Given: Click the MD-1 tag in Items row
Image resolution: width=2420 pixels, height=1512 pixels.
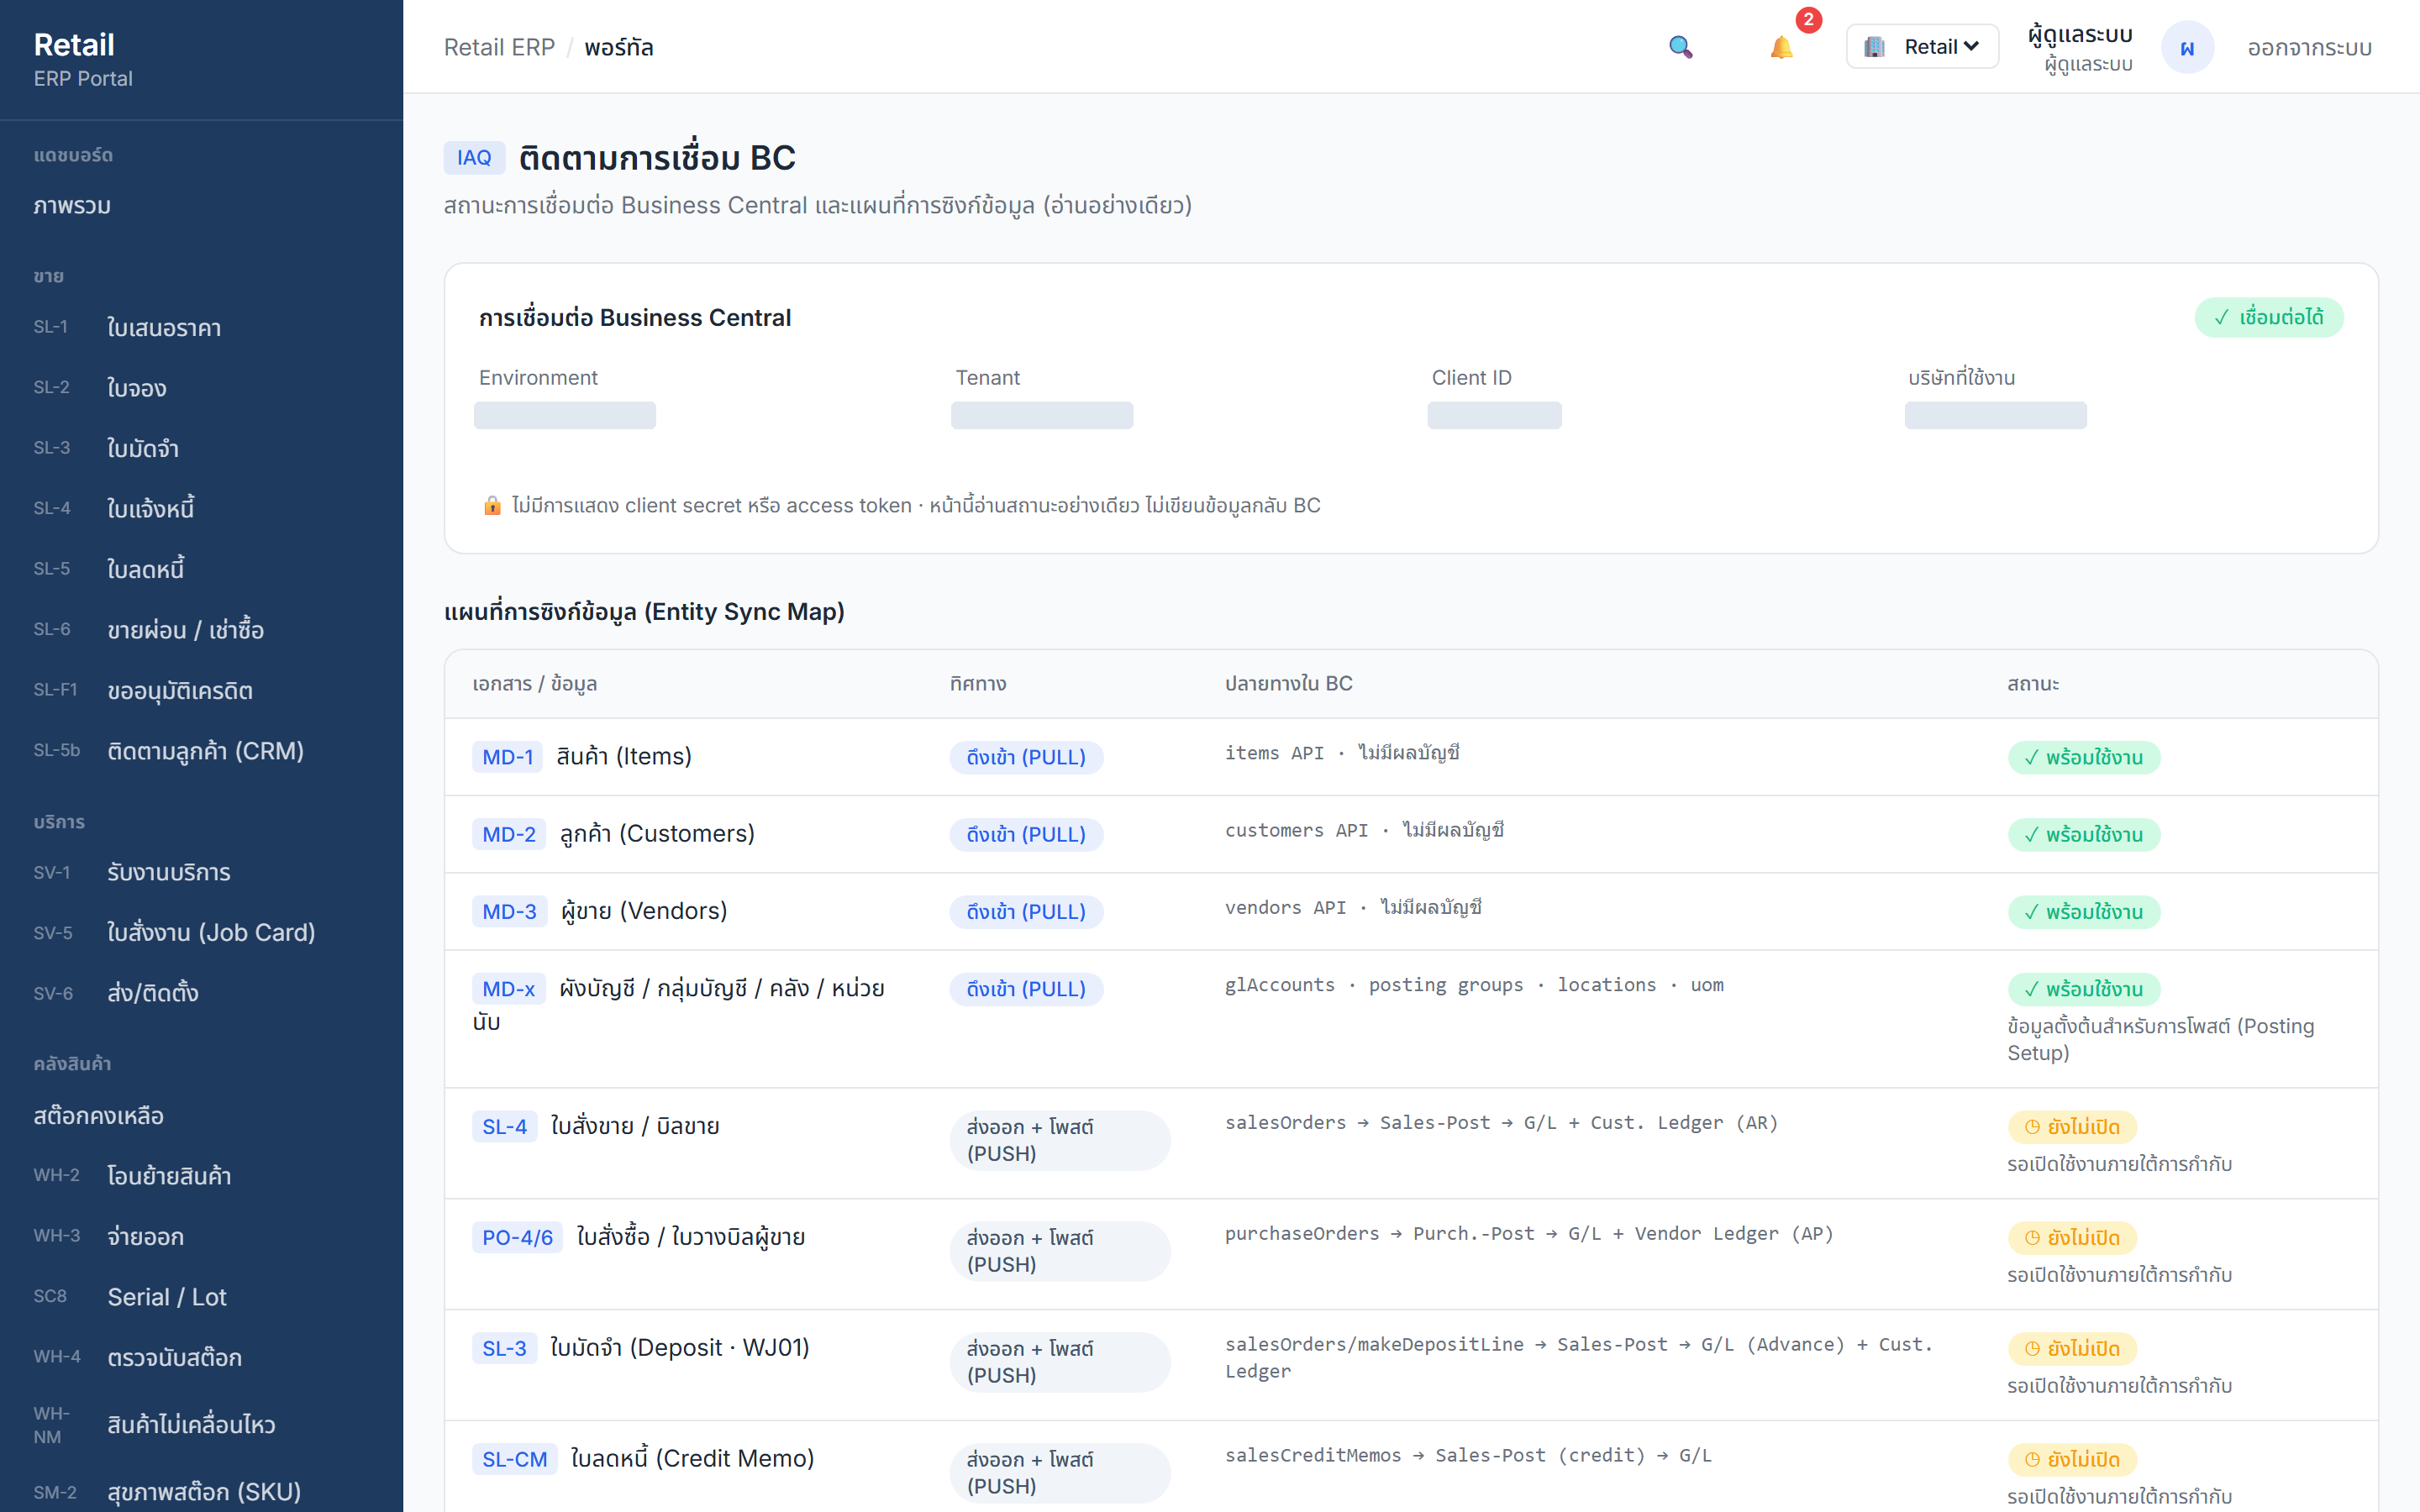Looking at the screenshot, I should (x=507, y=757).
